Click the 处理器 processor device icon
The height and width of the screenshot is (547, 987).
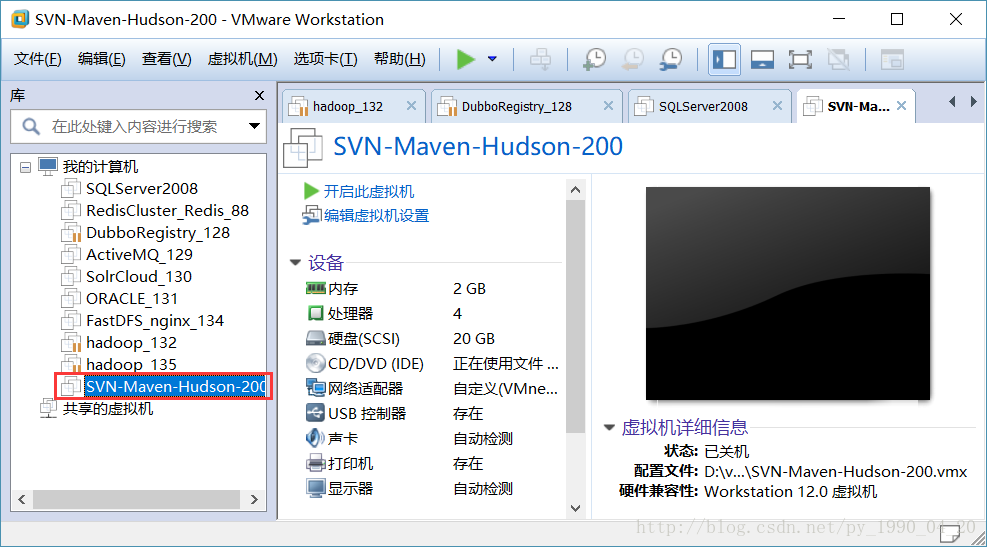(x=315, y=313)
